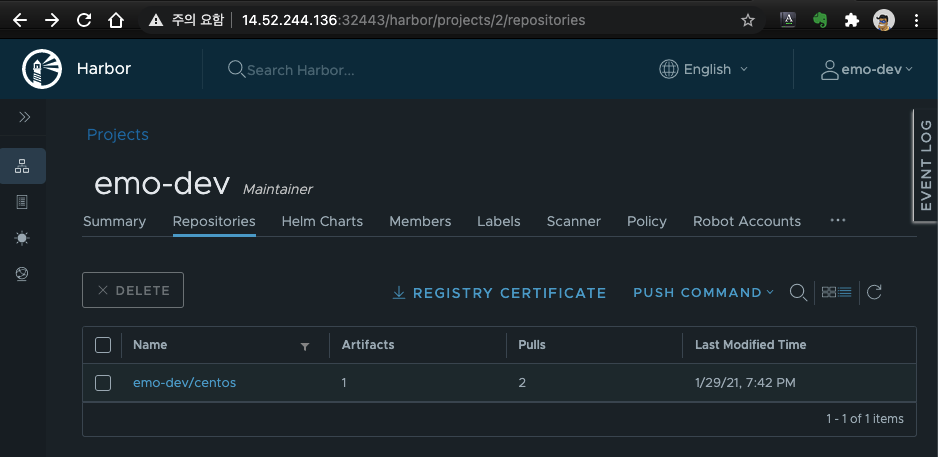Open the Policy tab
Viewport: 938px width, 457px height.
[x=647, y=221]
